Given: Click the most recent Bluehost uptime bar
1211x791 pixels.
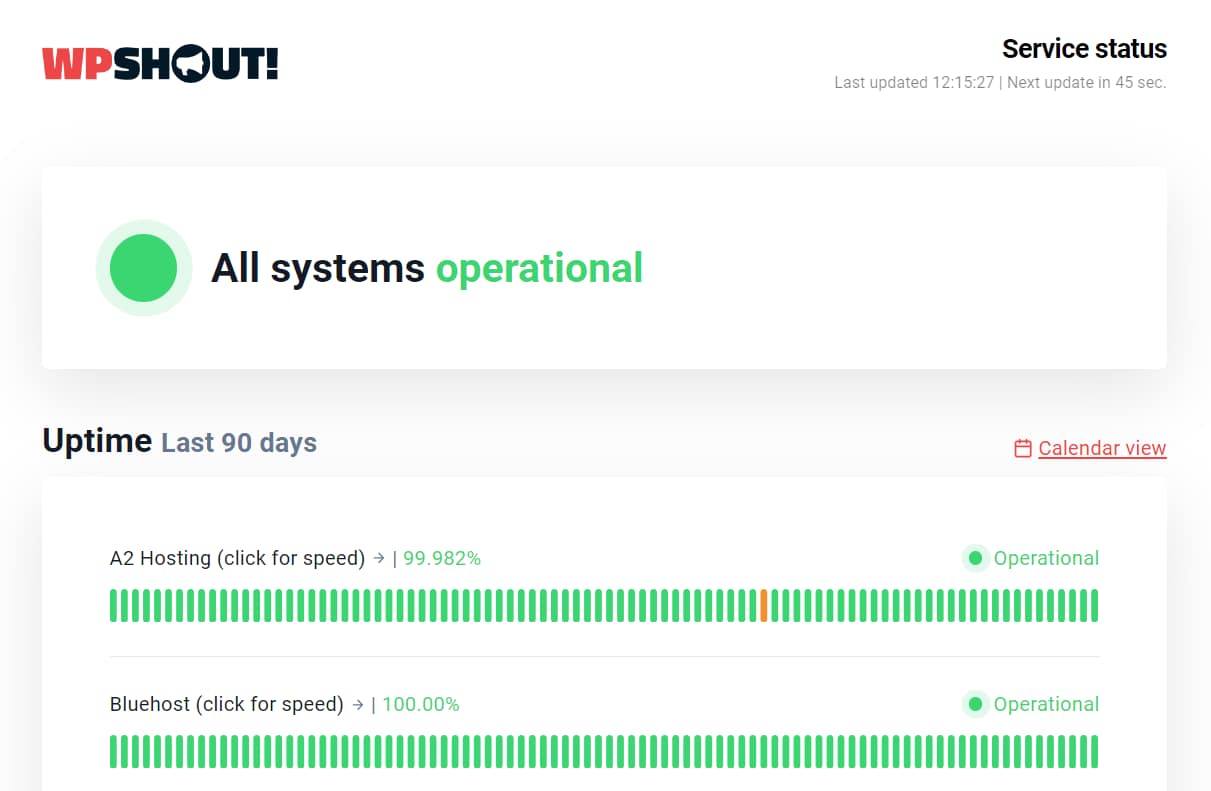Looking at the screenshot, I should [x=1094, y=751].
